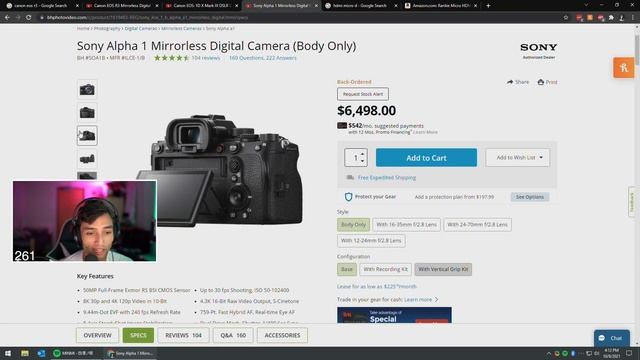The height and width of the screenshot is (360, 640).
Task: Open File Explorer from the taskbar
Action: coord(24,353)
